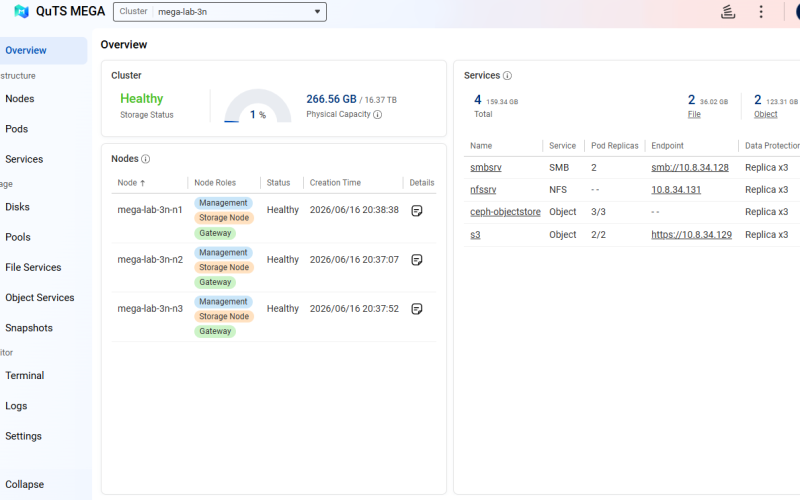
Task: Go to Nodes in the sidebar
Action: [20, 98]
